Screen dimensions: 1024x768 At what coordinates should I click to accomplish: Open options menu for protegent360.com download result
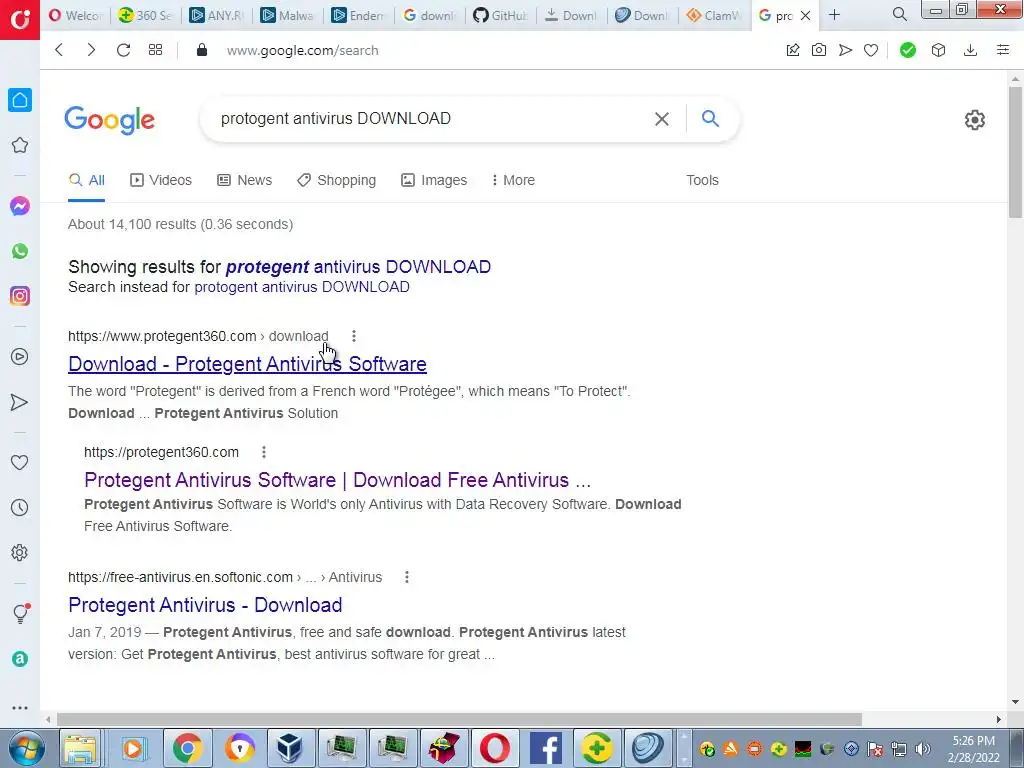[x=354, y=336]
